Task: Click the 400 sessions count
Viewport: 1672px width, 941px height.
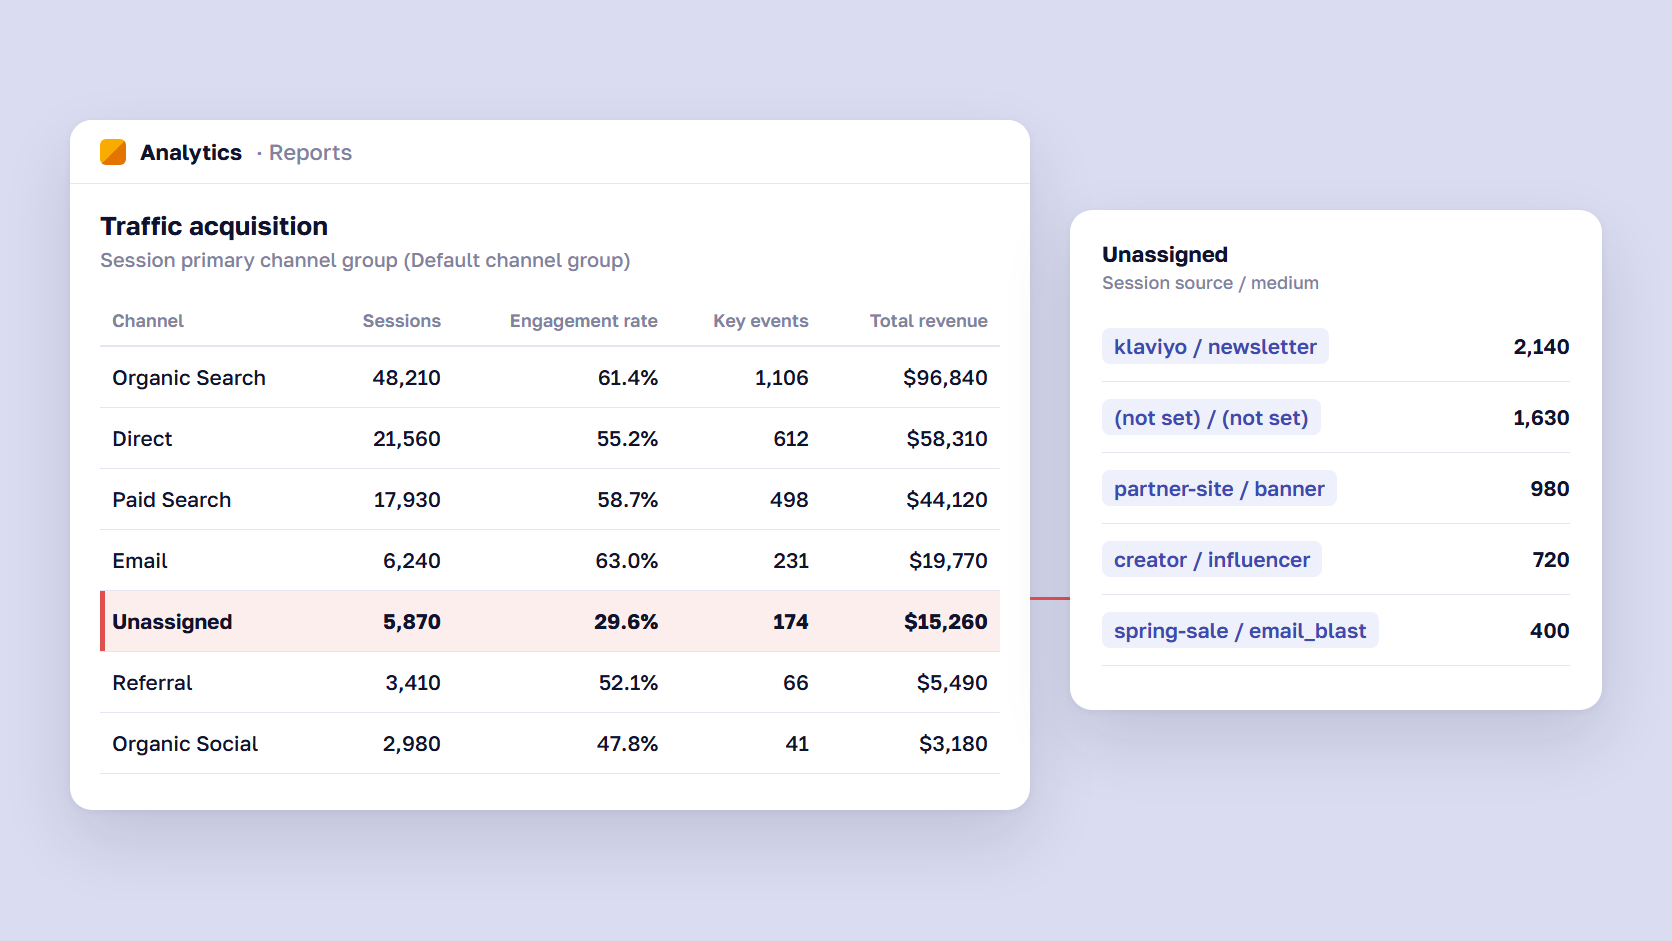Action: click(x=1549, y=631)
